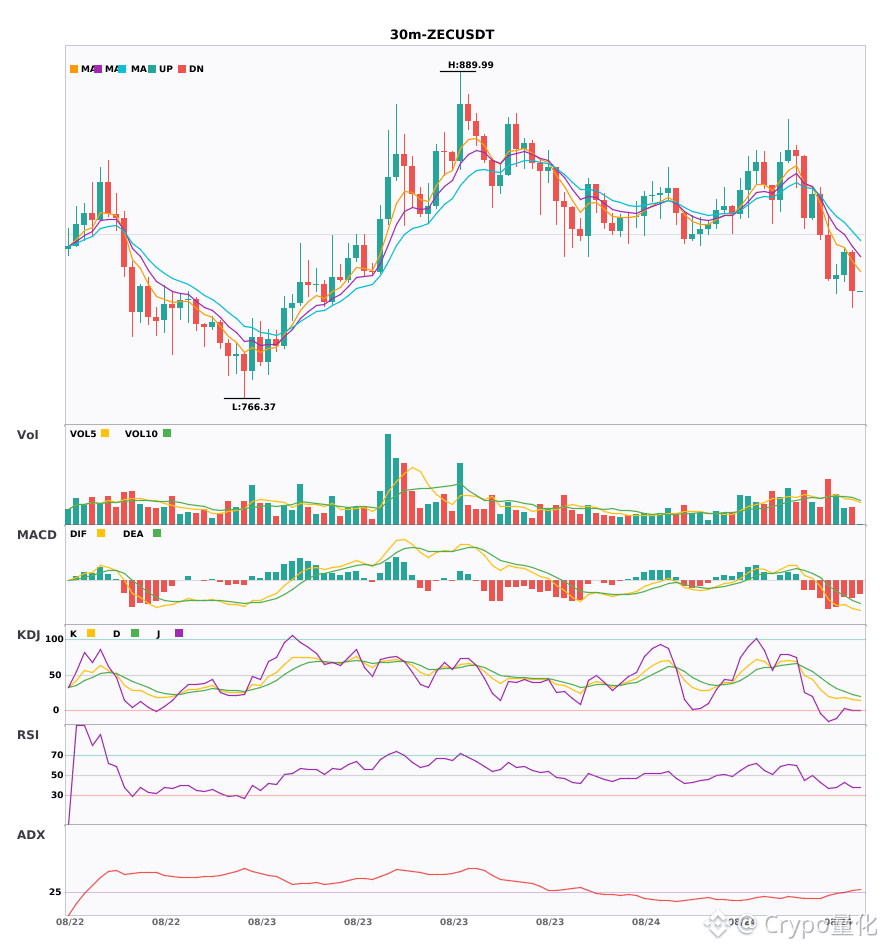Click the 100 axis value in KDJ panel
885x950 pixels.
click(55, 639)
